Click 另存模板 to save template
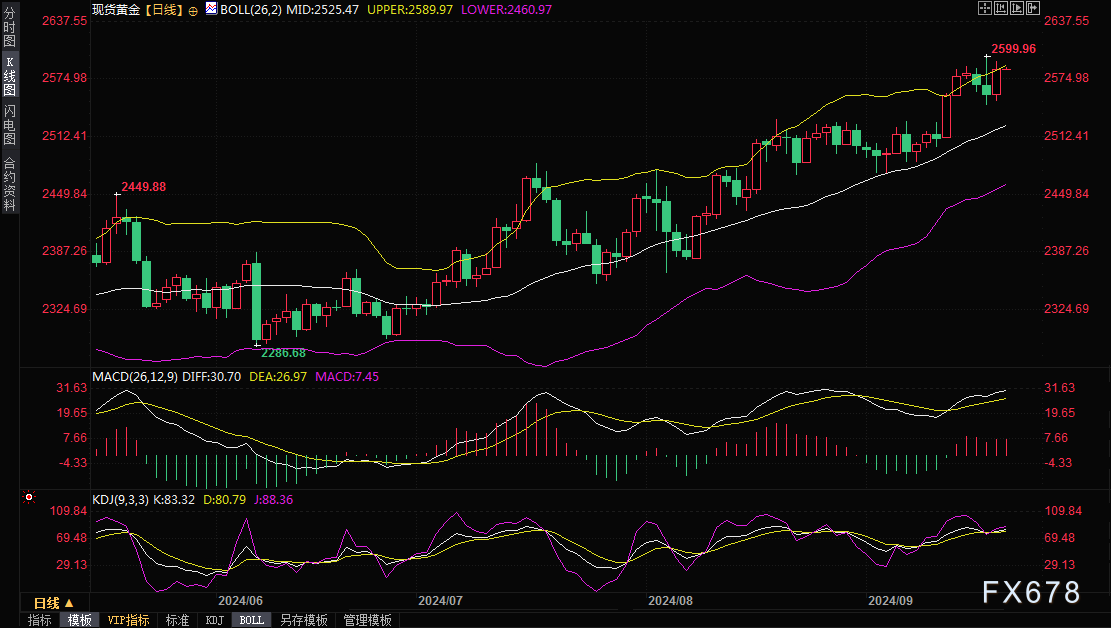Viewport: 1111px width, 628px height. (x=304, y=620)
